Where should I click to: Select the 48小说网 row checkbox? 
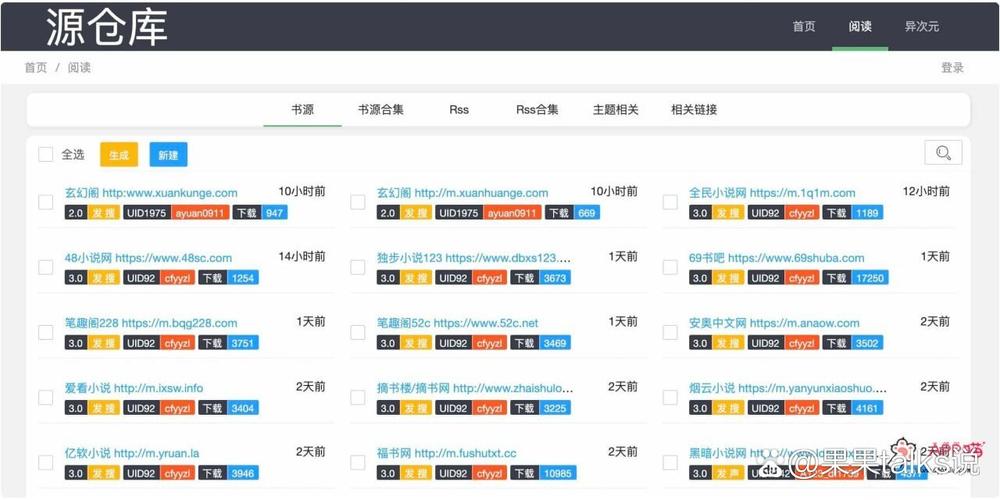(46, 267)
